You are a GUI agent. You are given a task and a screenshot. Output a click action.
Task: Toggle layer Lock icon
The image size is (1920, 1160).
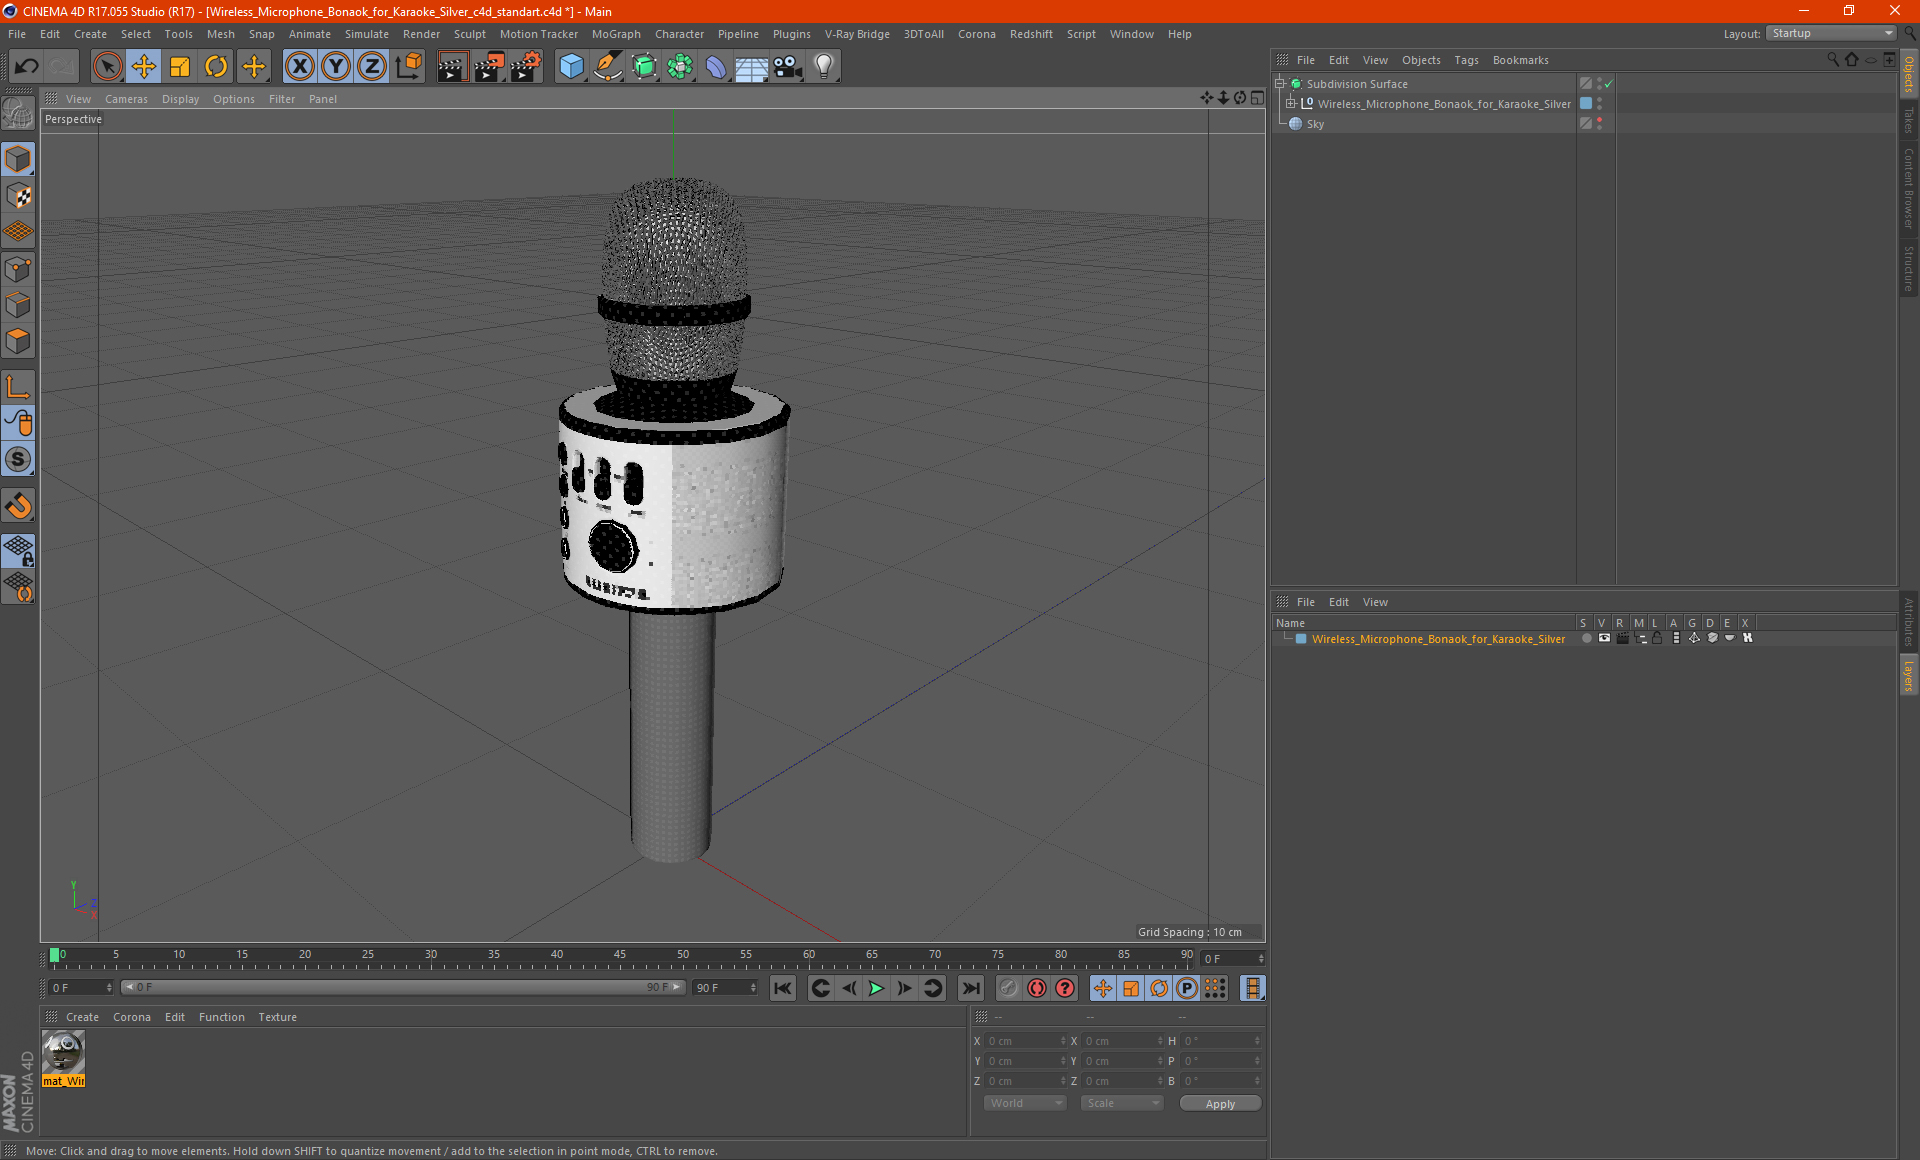(x=1657, y=638)
